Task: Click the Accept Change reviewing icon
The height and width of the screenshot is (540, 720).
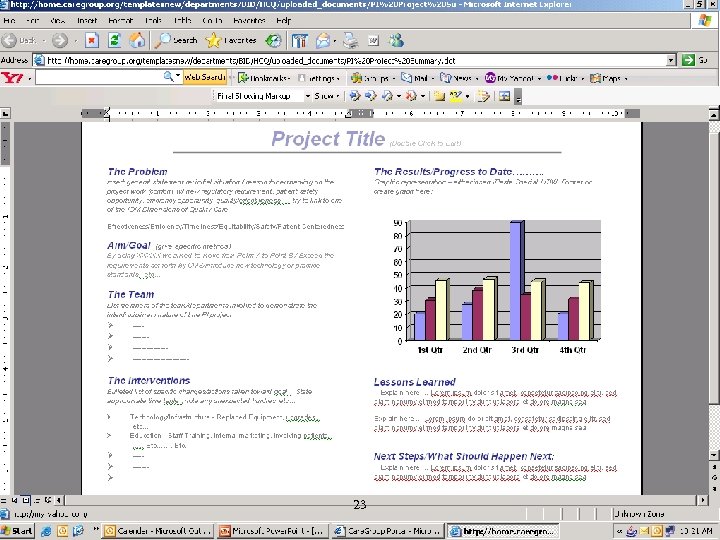Action: (388, 96)
